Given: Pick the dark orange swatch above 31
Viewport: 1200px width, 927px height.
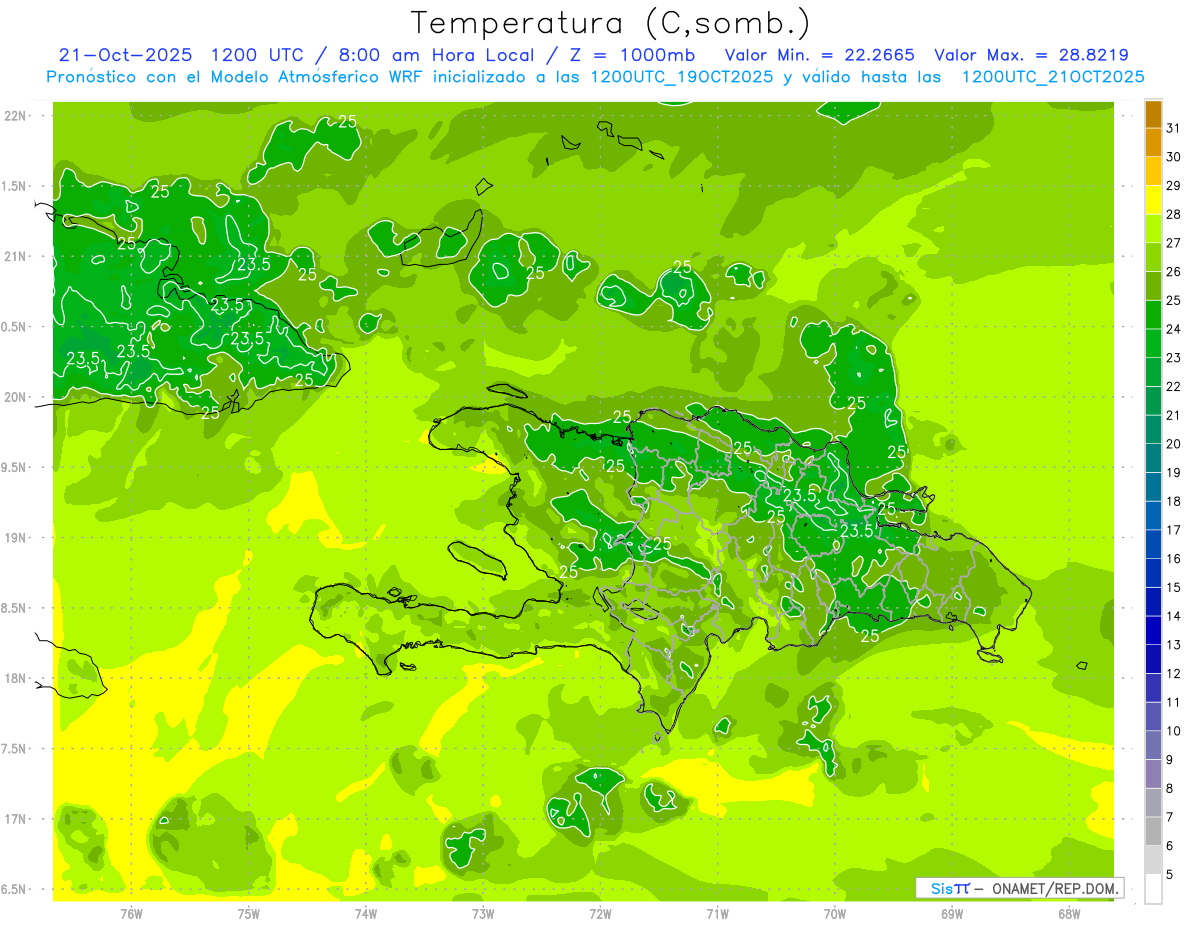Looking at the screenshot, I should 1153,114.
